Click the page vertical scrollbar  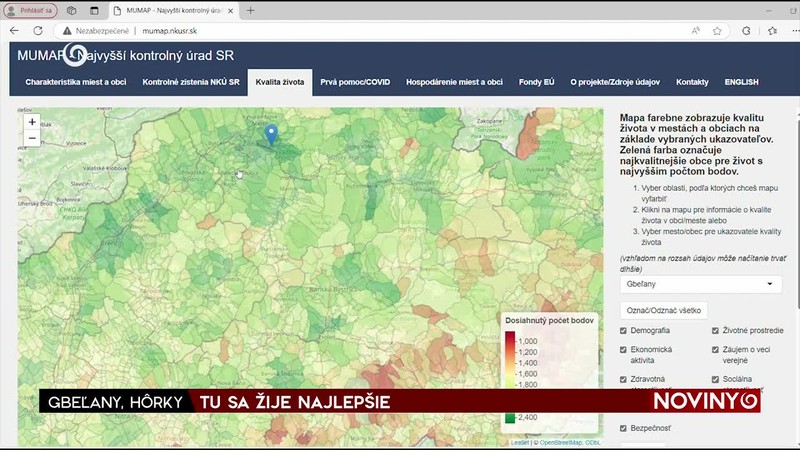pos(797,214)
